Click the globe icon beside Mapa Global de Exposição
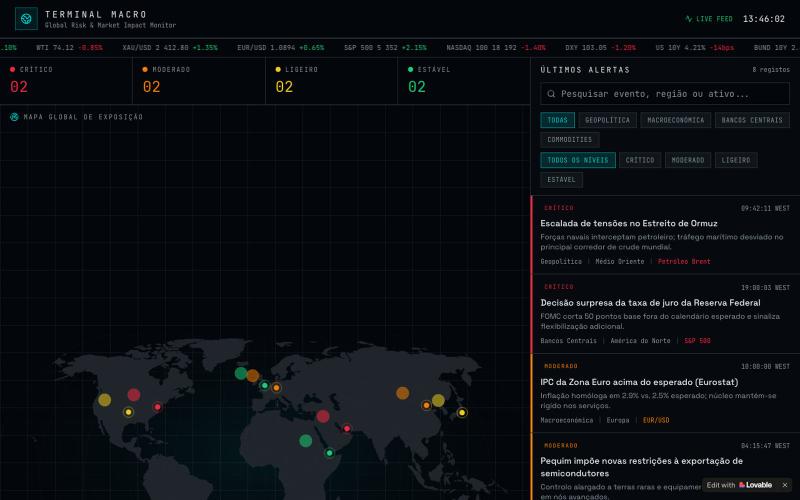Viewport: 800px width, 500px height. coord(14,117)
